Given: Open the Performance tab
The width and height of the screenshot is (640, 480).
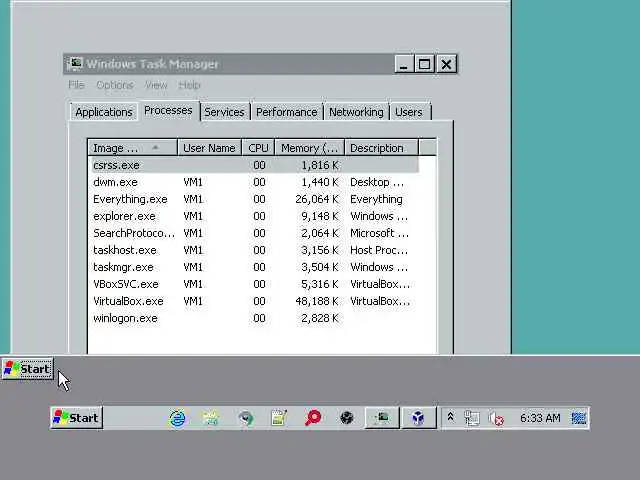Looking at the screenshot, I should [287, 112].
